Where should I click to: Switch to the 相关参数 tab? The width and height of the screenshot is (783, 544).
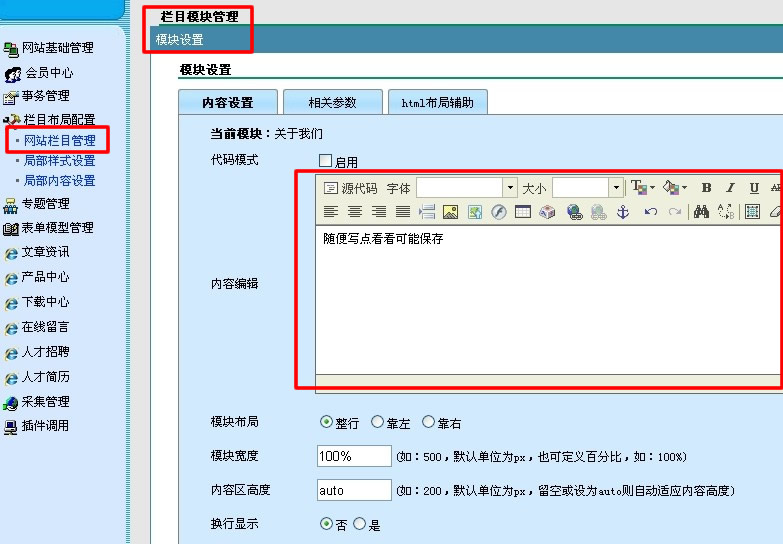332,102
